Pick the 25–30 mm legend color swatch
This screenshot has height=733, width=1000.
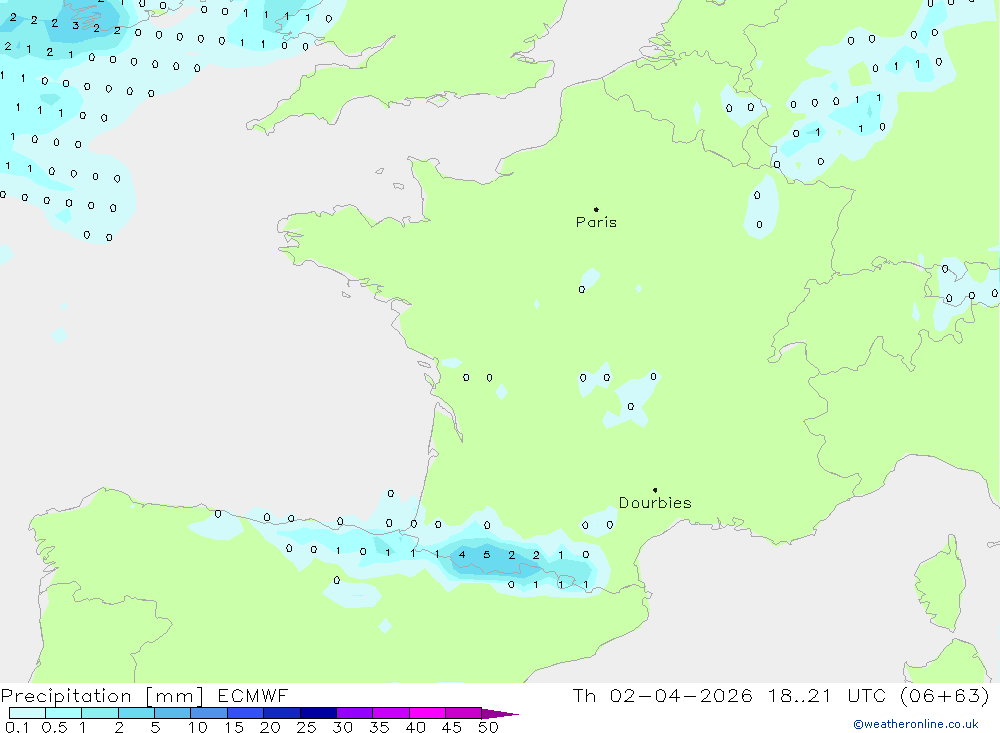[318, 713]
